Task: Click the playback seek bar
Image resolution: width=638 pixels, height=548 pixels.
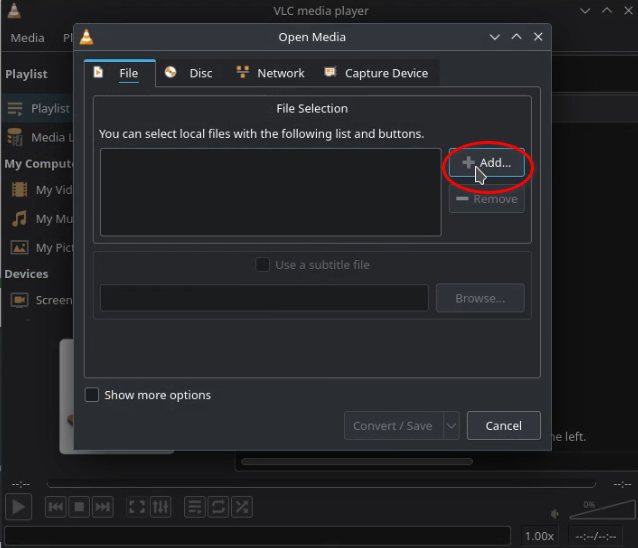Action: 321,484
